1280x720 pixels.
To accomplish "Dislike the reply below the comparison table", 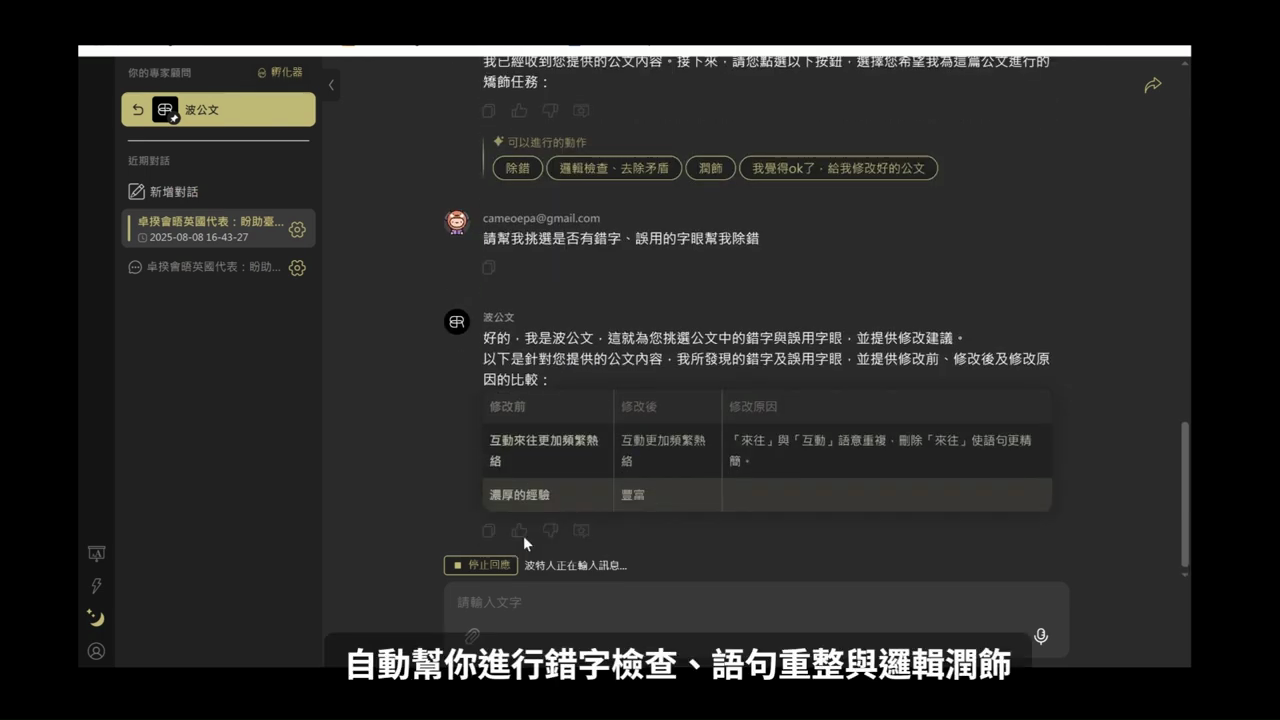I will 550,531.
